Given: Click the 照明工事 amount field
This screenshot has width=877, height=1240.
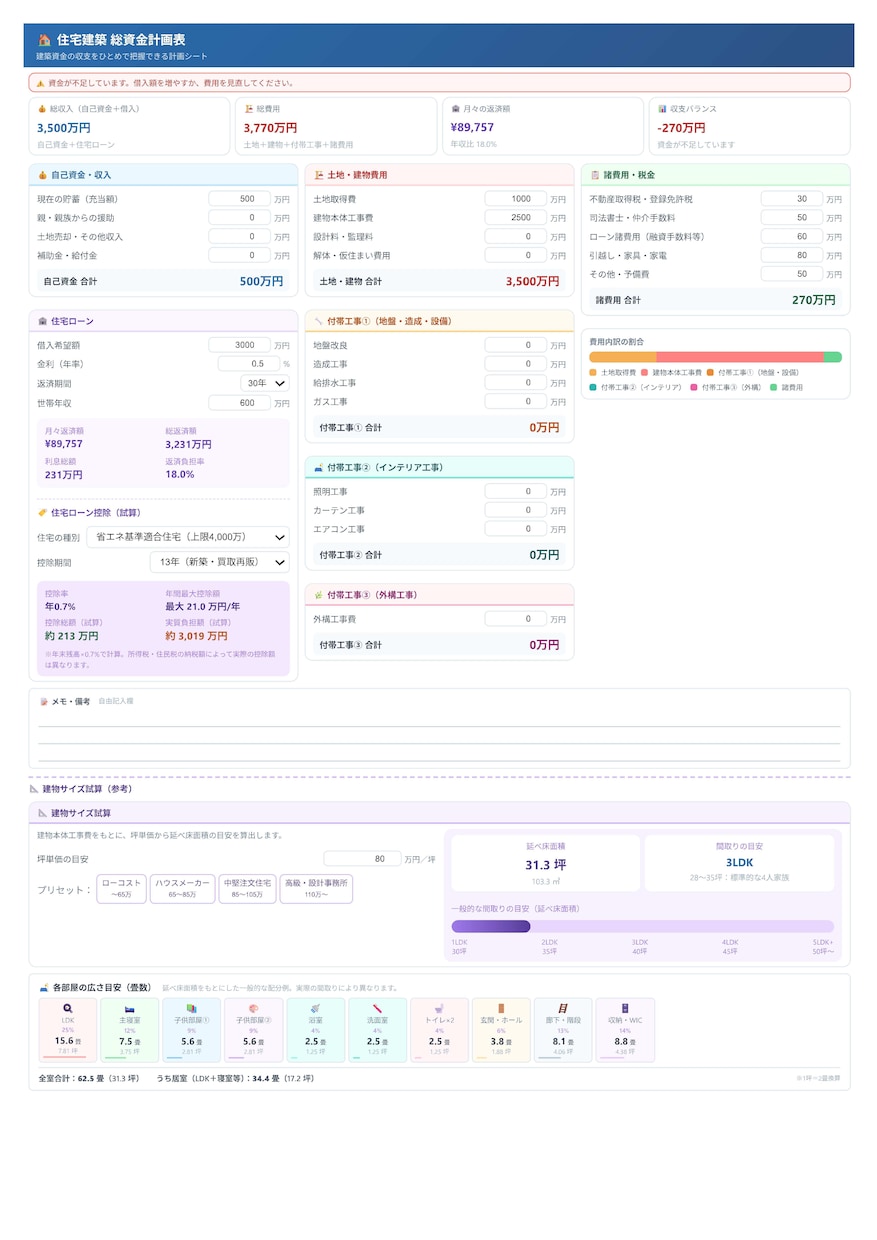Looking at the screenshot, I should coord(516,491).
